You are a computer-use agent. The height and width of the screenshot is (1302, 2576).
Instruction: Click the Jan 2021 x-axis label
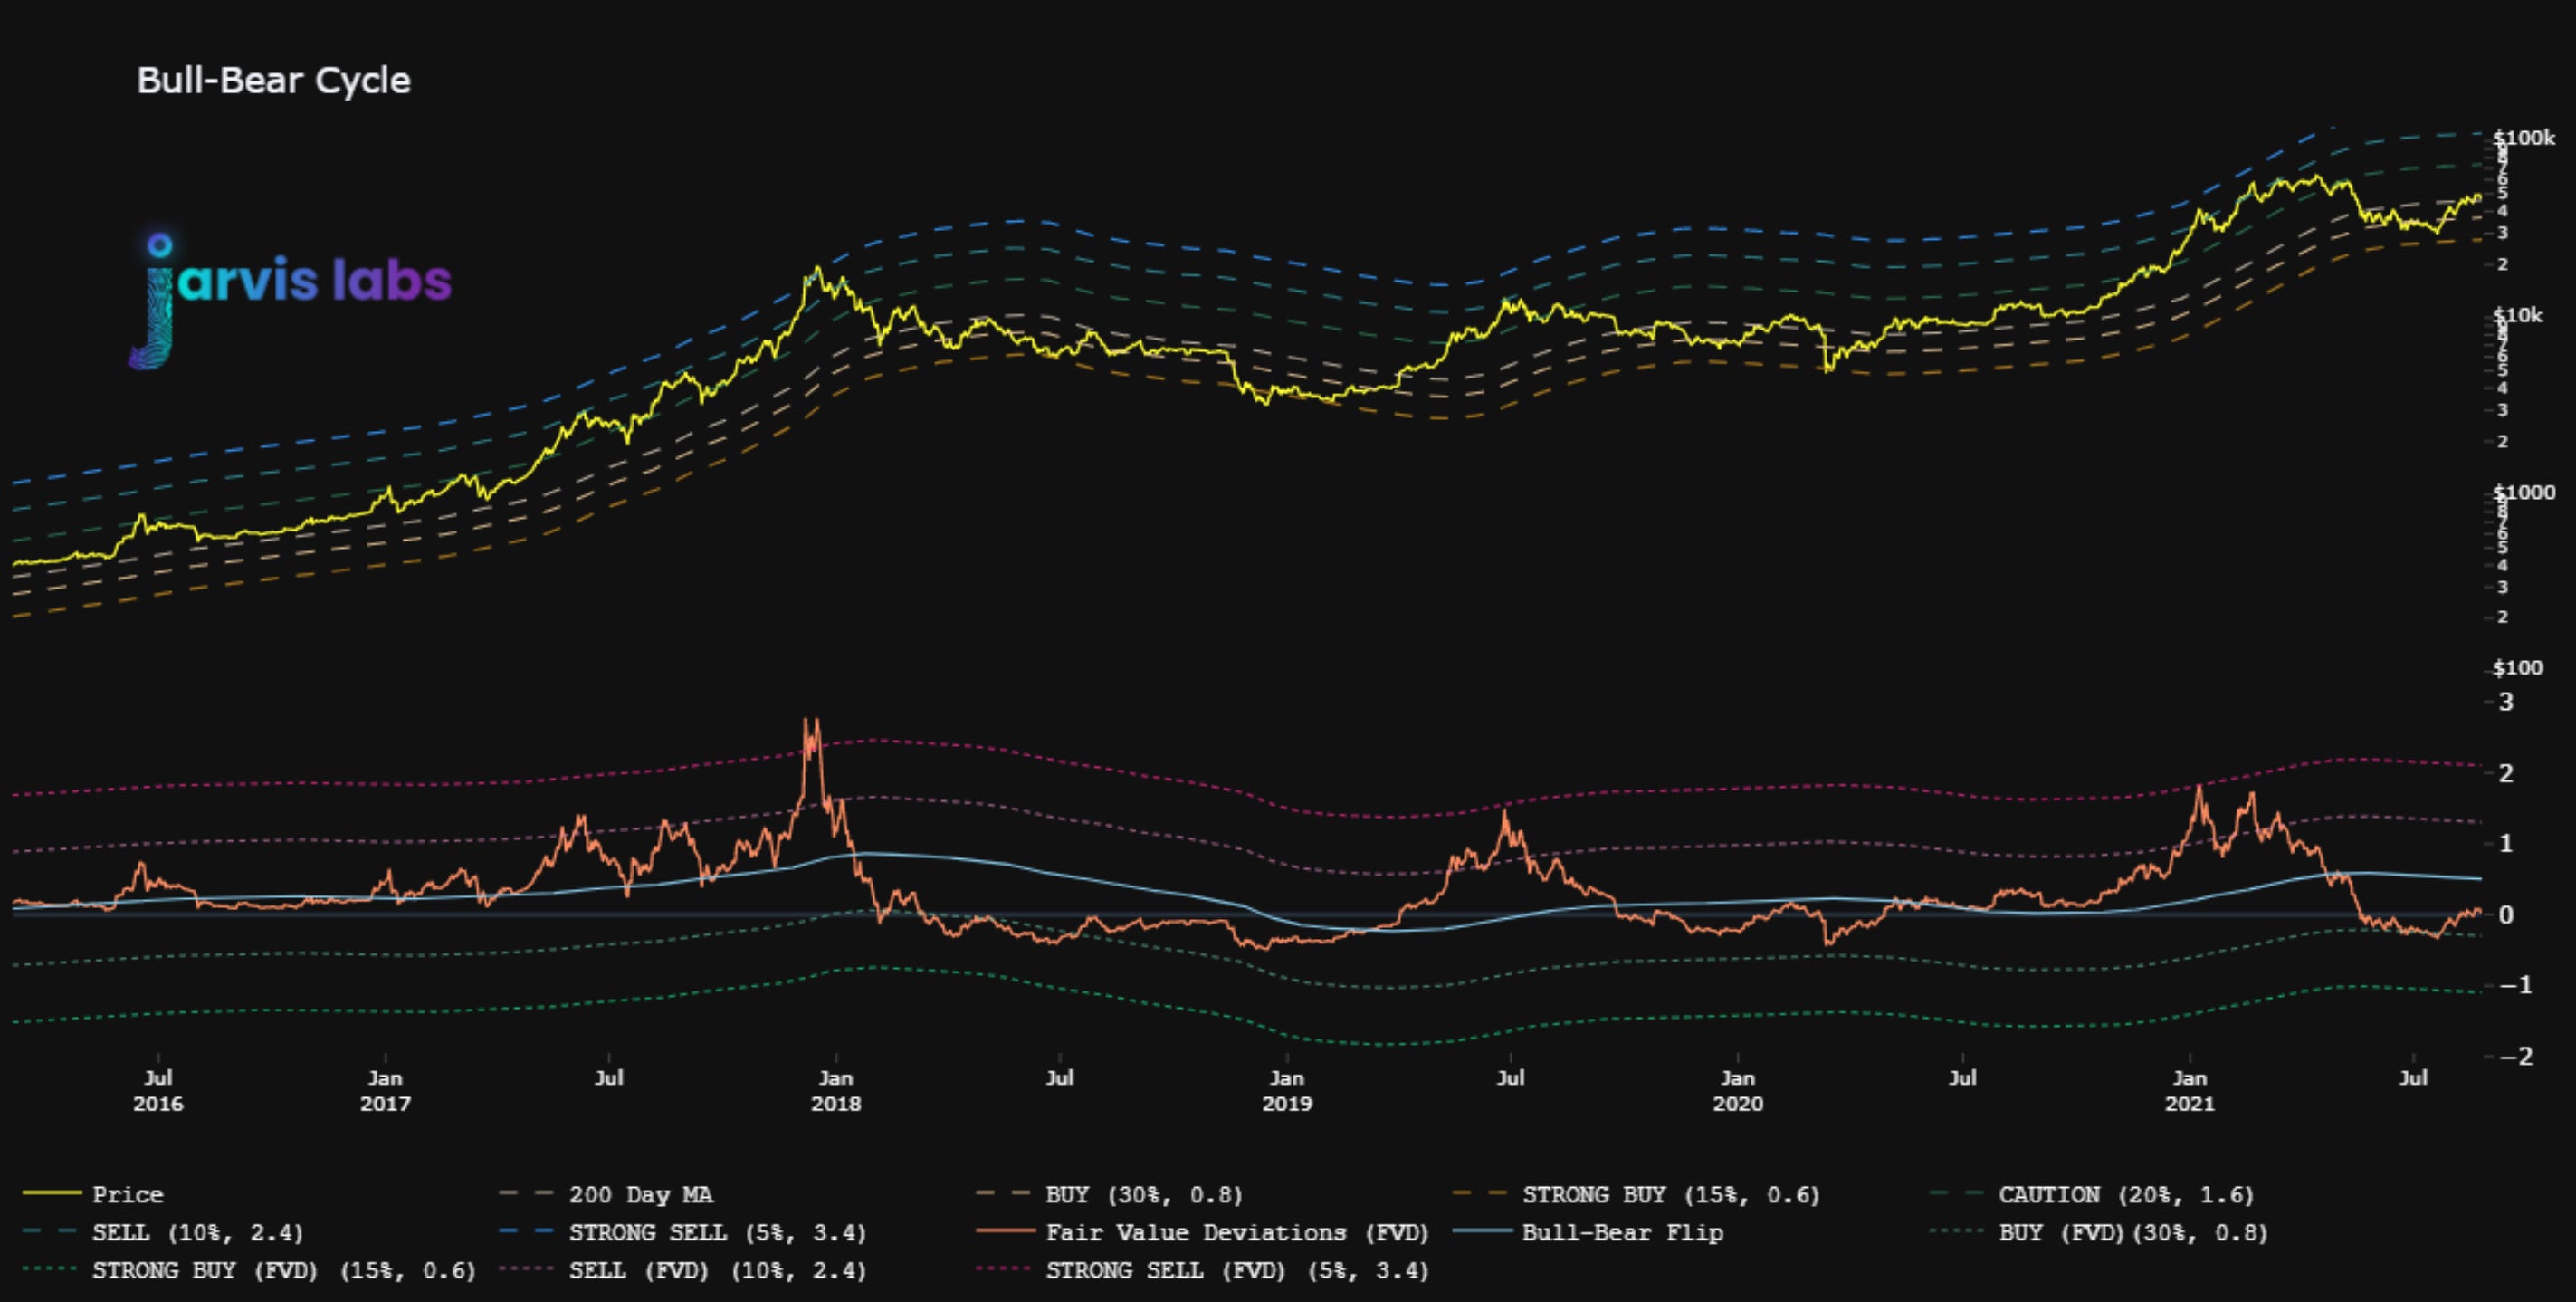coord(2189,1090)
